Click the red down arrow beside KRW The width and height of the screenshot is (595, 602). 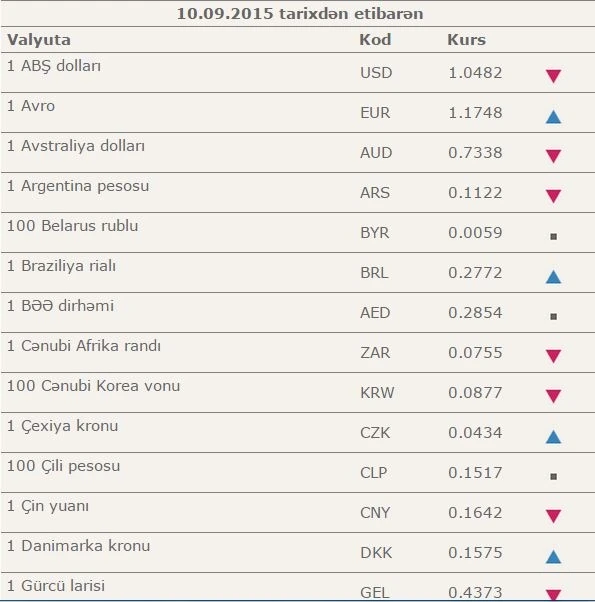[x=553, y=396]
